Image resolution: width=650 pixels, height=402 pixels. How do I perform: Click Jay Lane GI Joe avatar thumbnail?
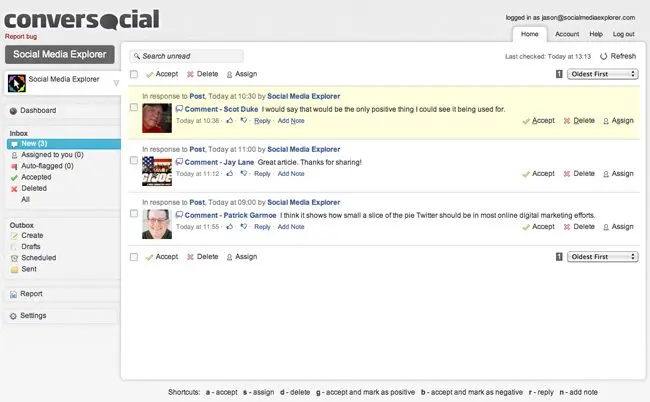pyautogui.click(x=157, y=171)
